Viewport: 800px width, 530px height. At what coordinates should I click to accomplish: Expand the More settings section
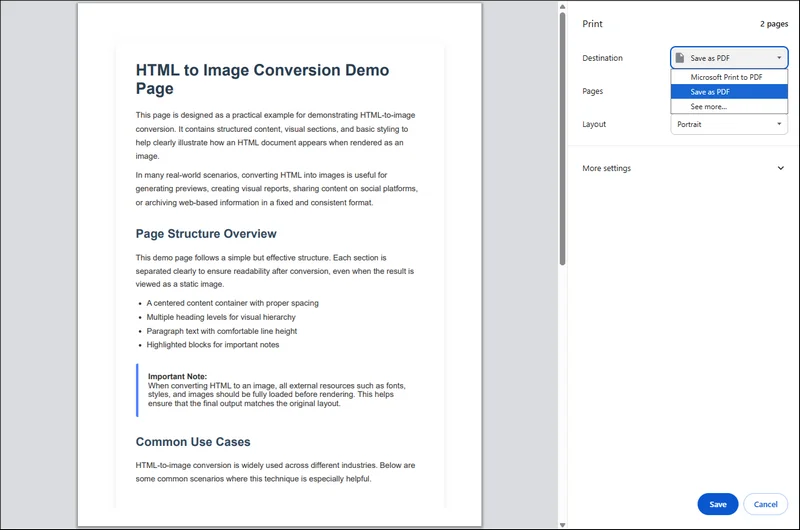click(683, 168)
